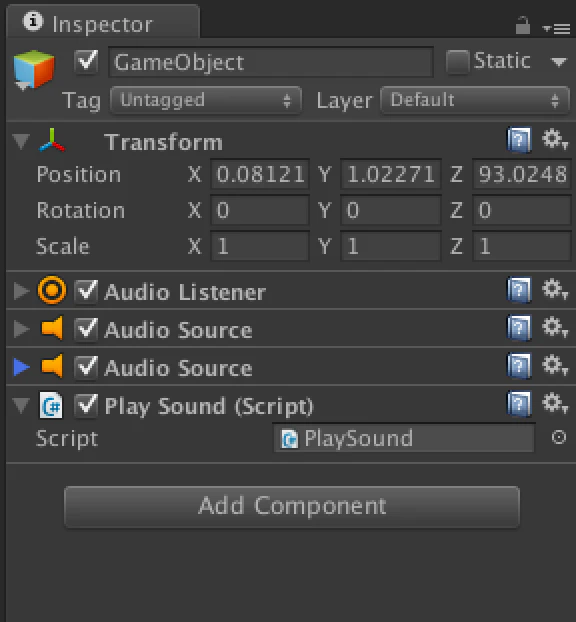Open the Layer dropdown showing Default

475,100
